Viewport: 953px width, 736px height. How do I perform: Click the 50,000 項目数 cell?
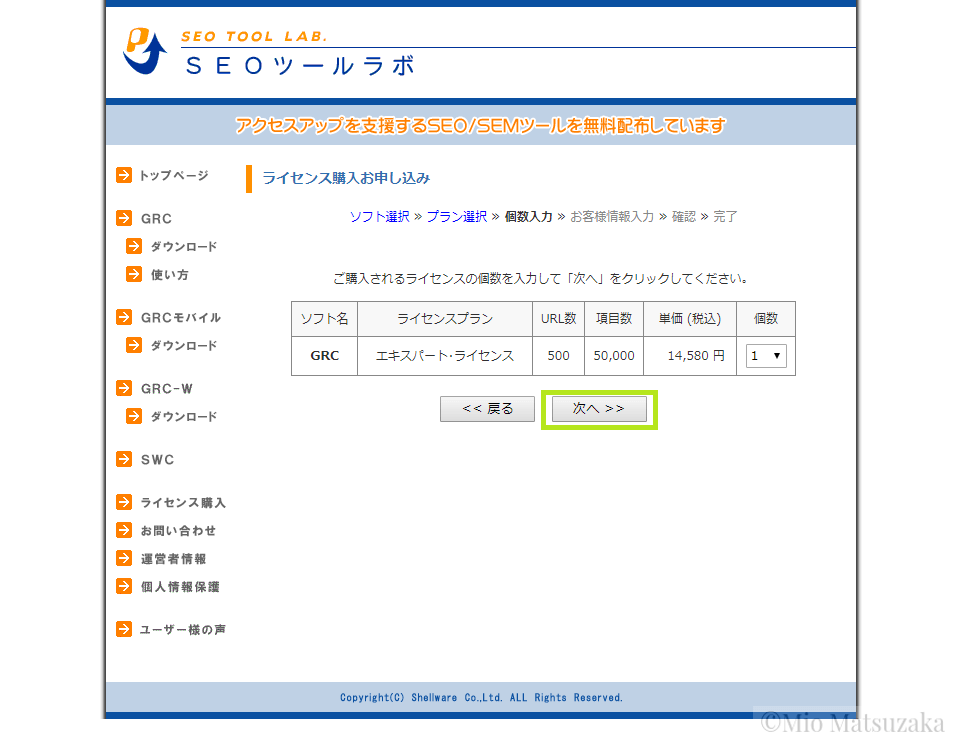click(x=614, y=356)
